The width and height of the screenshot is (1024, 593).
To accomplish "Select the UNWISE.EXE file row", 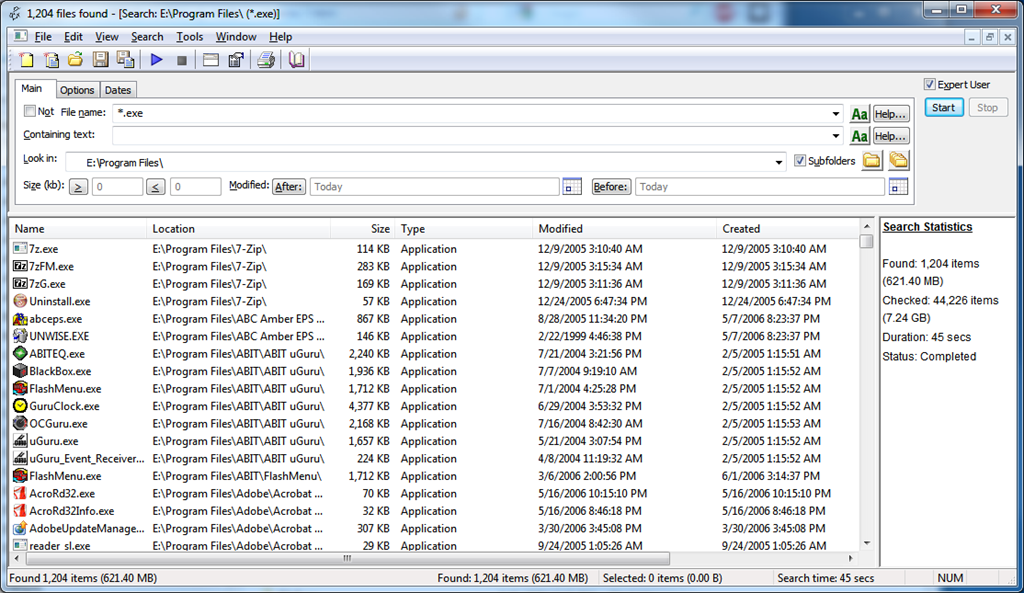I will [435, 336].
